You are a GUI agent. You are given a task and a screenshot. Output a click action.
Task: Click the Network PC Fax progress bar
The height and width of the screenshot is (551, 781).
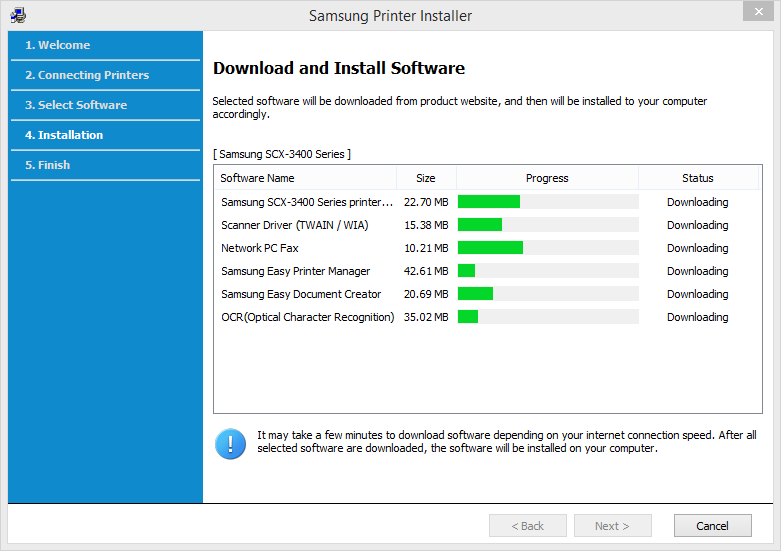(548, 248)
